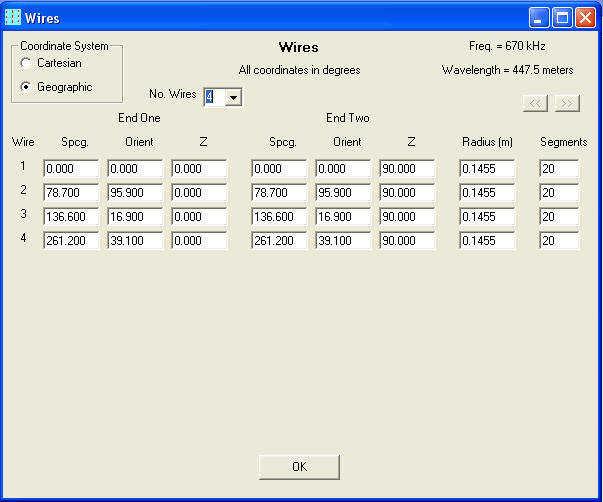The image size is (603, 502).
Task: Edit wire 4 End One Spcg. 261.200 field
Action: tap(71, 240)
